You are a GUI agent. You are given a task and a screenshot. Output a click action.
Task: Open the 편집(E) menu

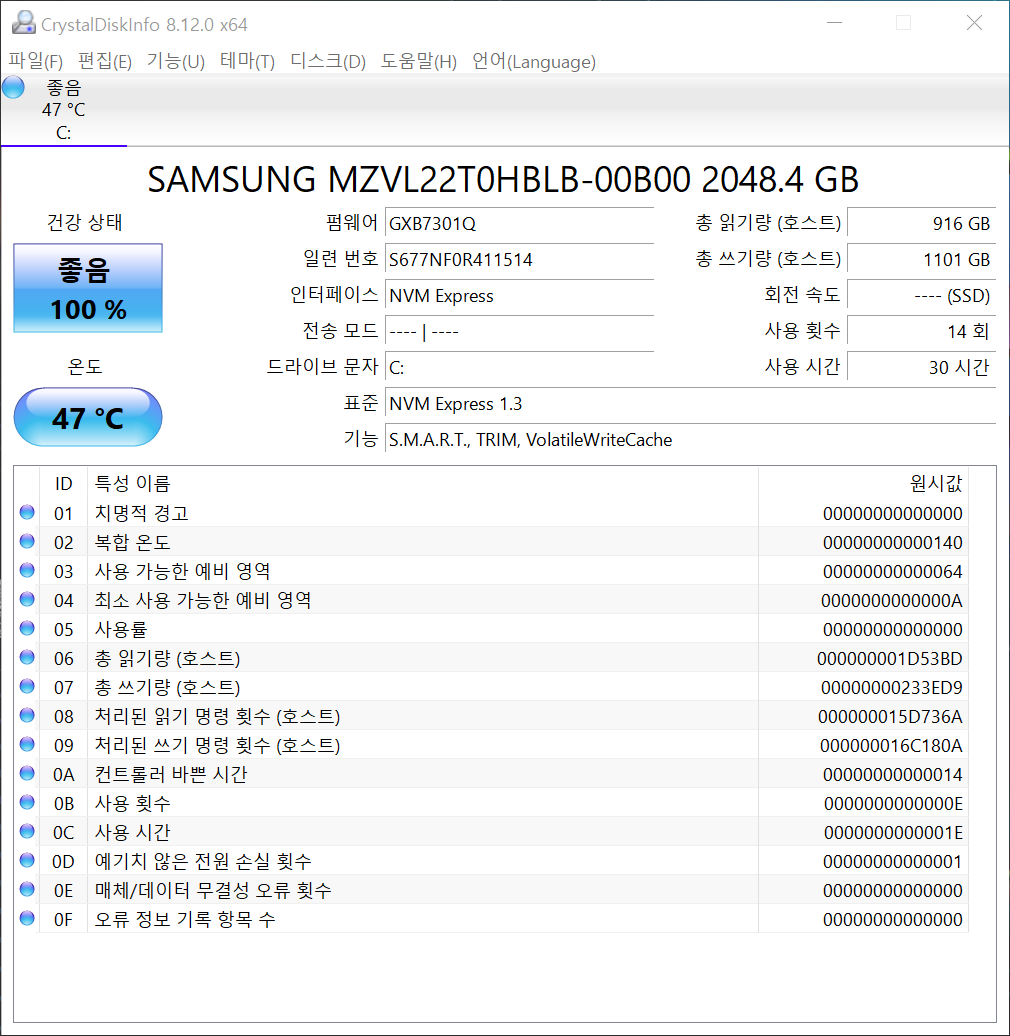click(x=105, y=61)
